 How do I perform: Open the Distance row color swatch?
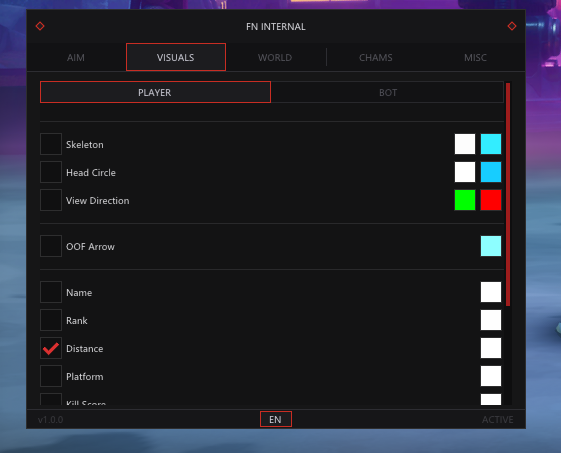point(491,348)
